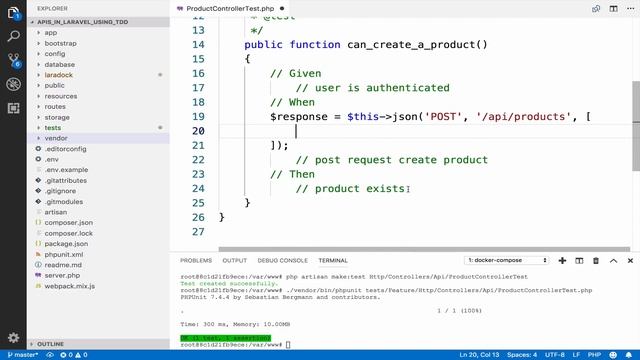Create a new terminal with plus icon
The width and height of the screenshot is (640, 360).
[x=562, y=260]
